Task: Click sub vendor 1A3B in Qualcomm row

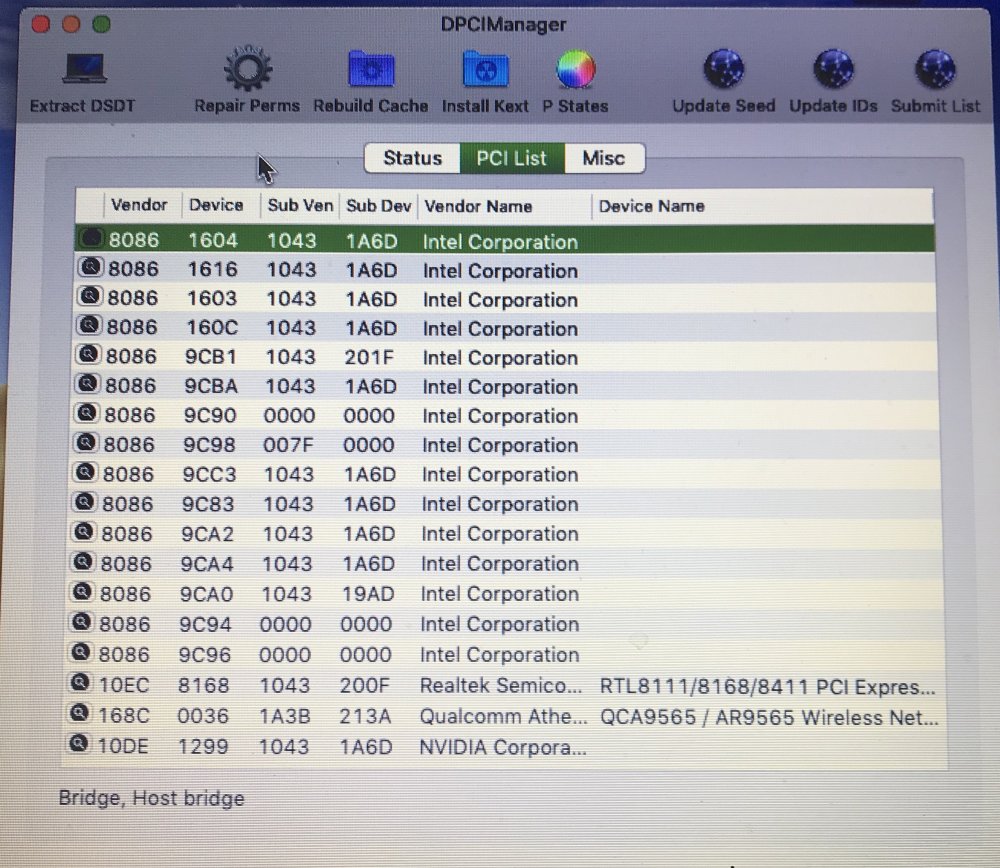Action: (284, 716)
